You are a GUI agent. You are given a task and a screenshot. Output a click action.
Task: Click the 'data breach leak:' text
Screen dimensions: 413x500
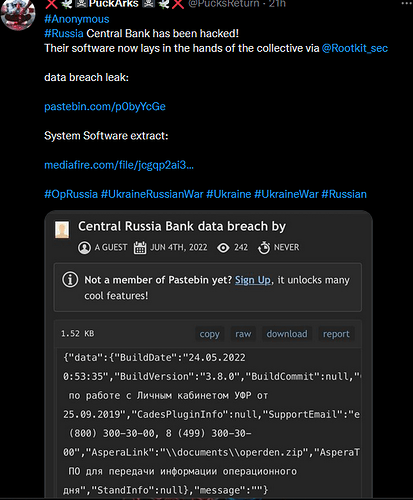pos(86,77)
